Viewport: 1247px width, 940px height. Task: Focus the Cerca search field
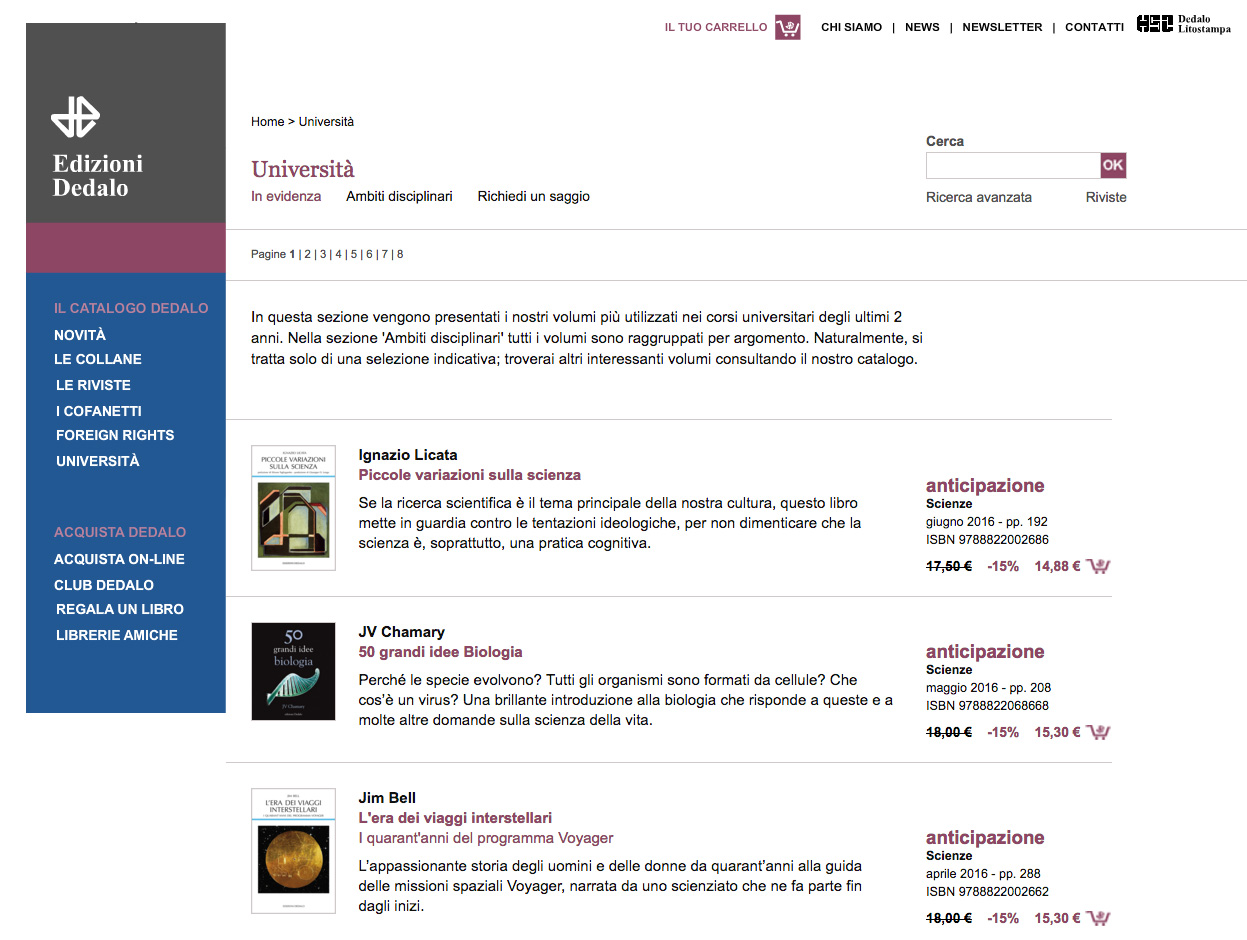point(1013,165)
